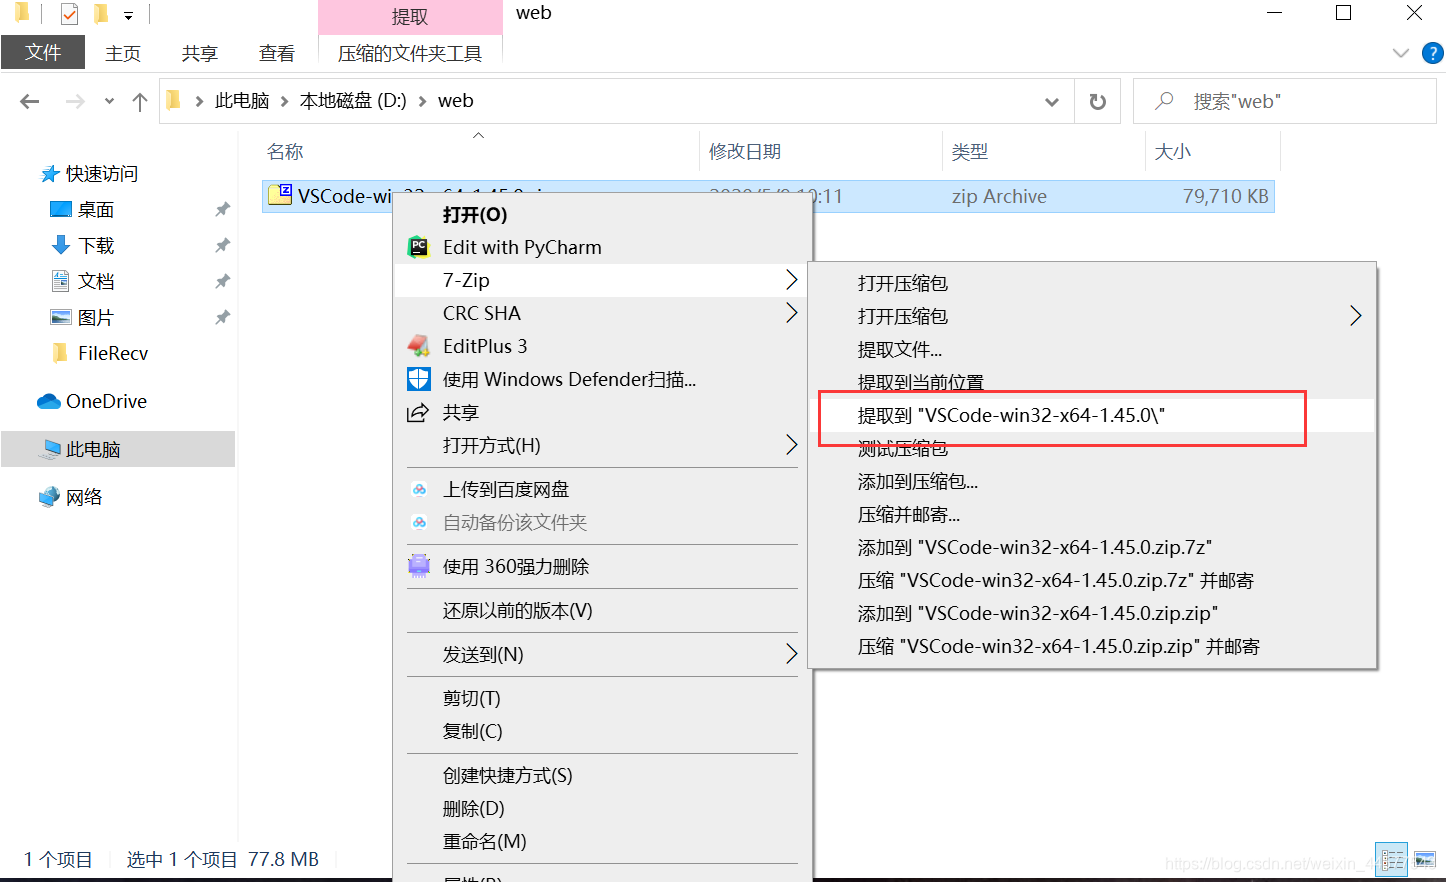The height and width of the screenshot is (882, 1446).
Task: Open recent locations dropdown arrow
Action: [109, 101]
